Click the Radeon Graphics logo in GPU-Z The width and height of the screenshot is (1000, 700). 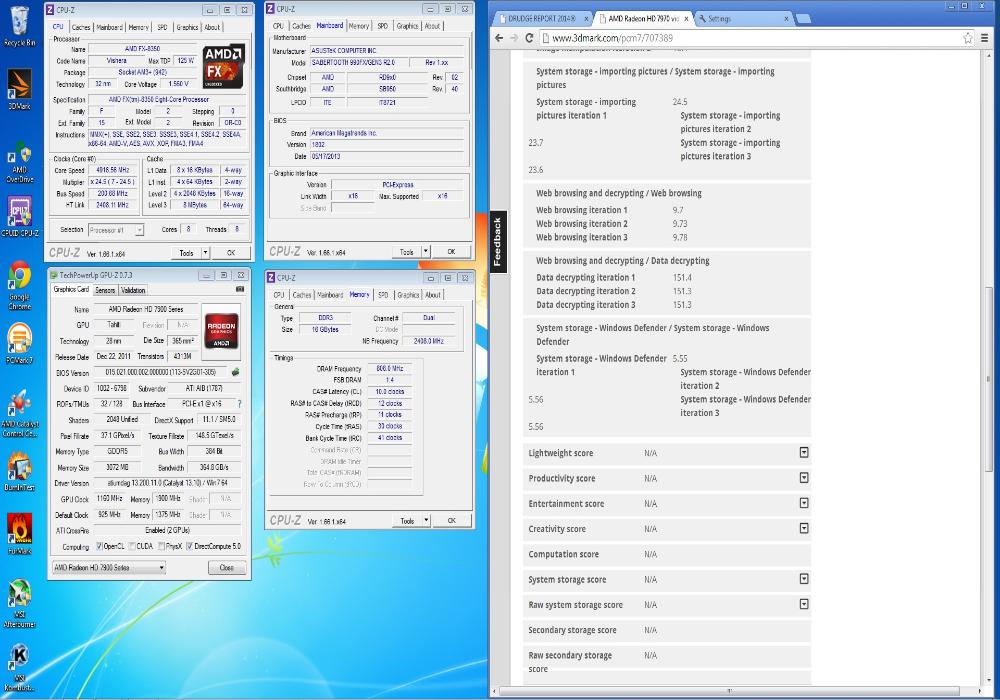pos(221,330)
